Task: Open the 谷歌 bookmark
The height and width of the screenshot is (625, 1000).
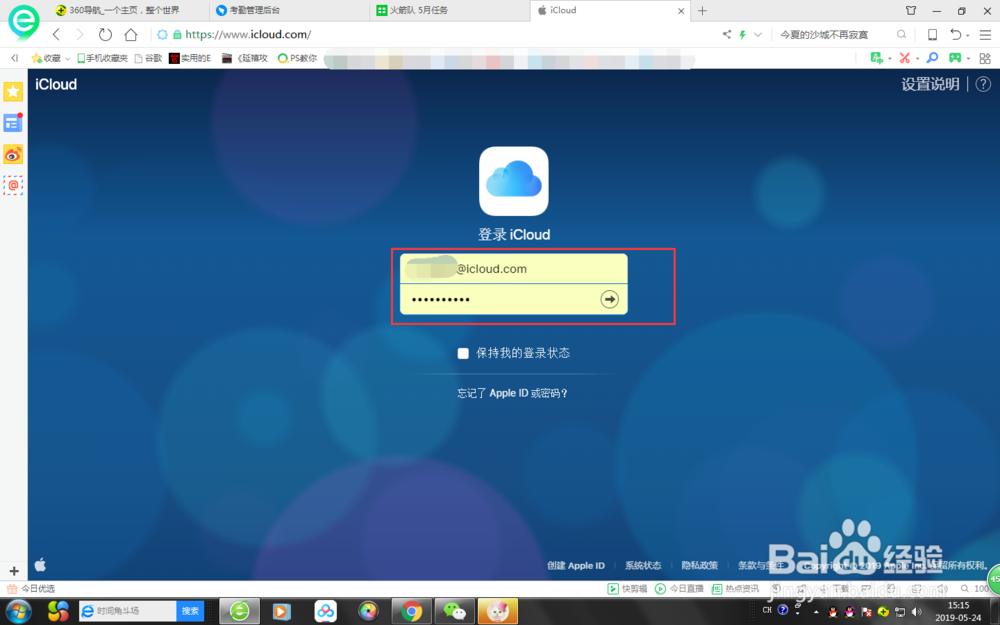Action: pos(148,58)
